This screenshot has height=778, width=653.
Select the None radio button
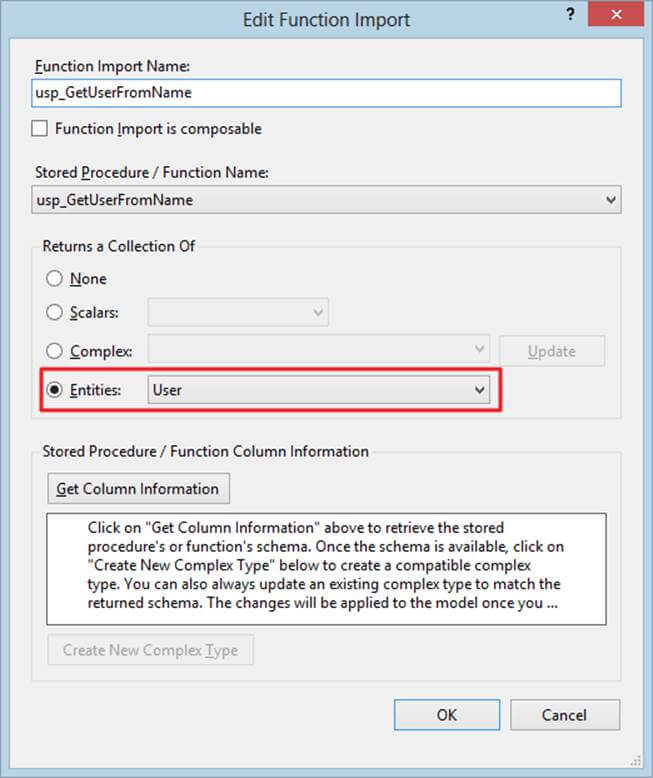coord(55,279)
